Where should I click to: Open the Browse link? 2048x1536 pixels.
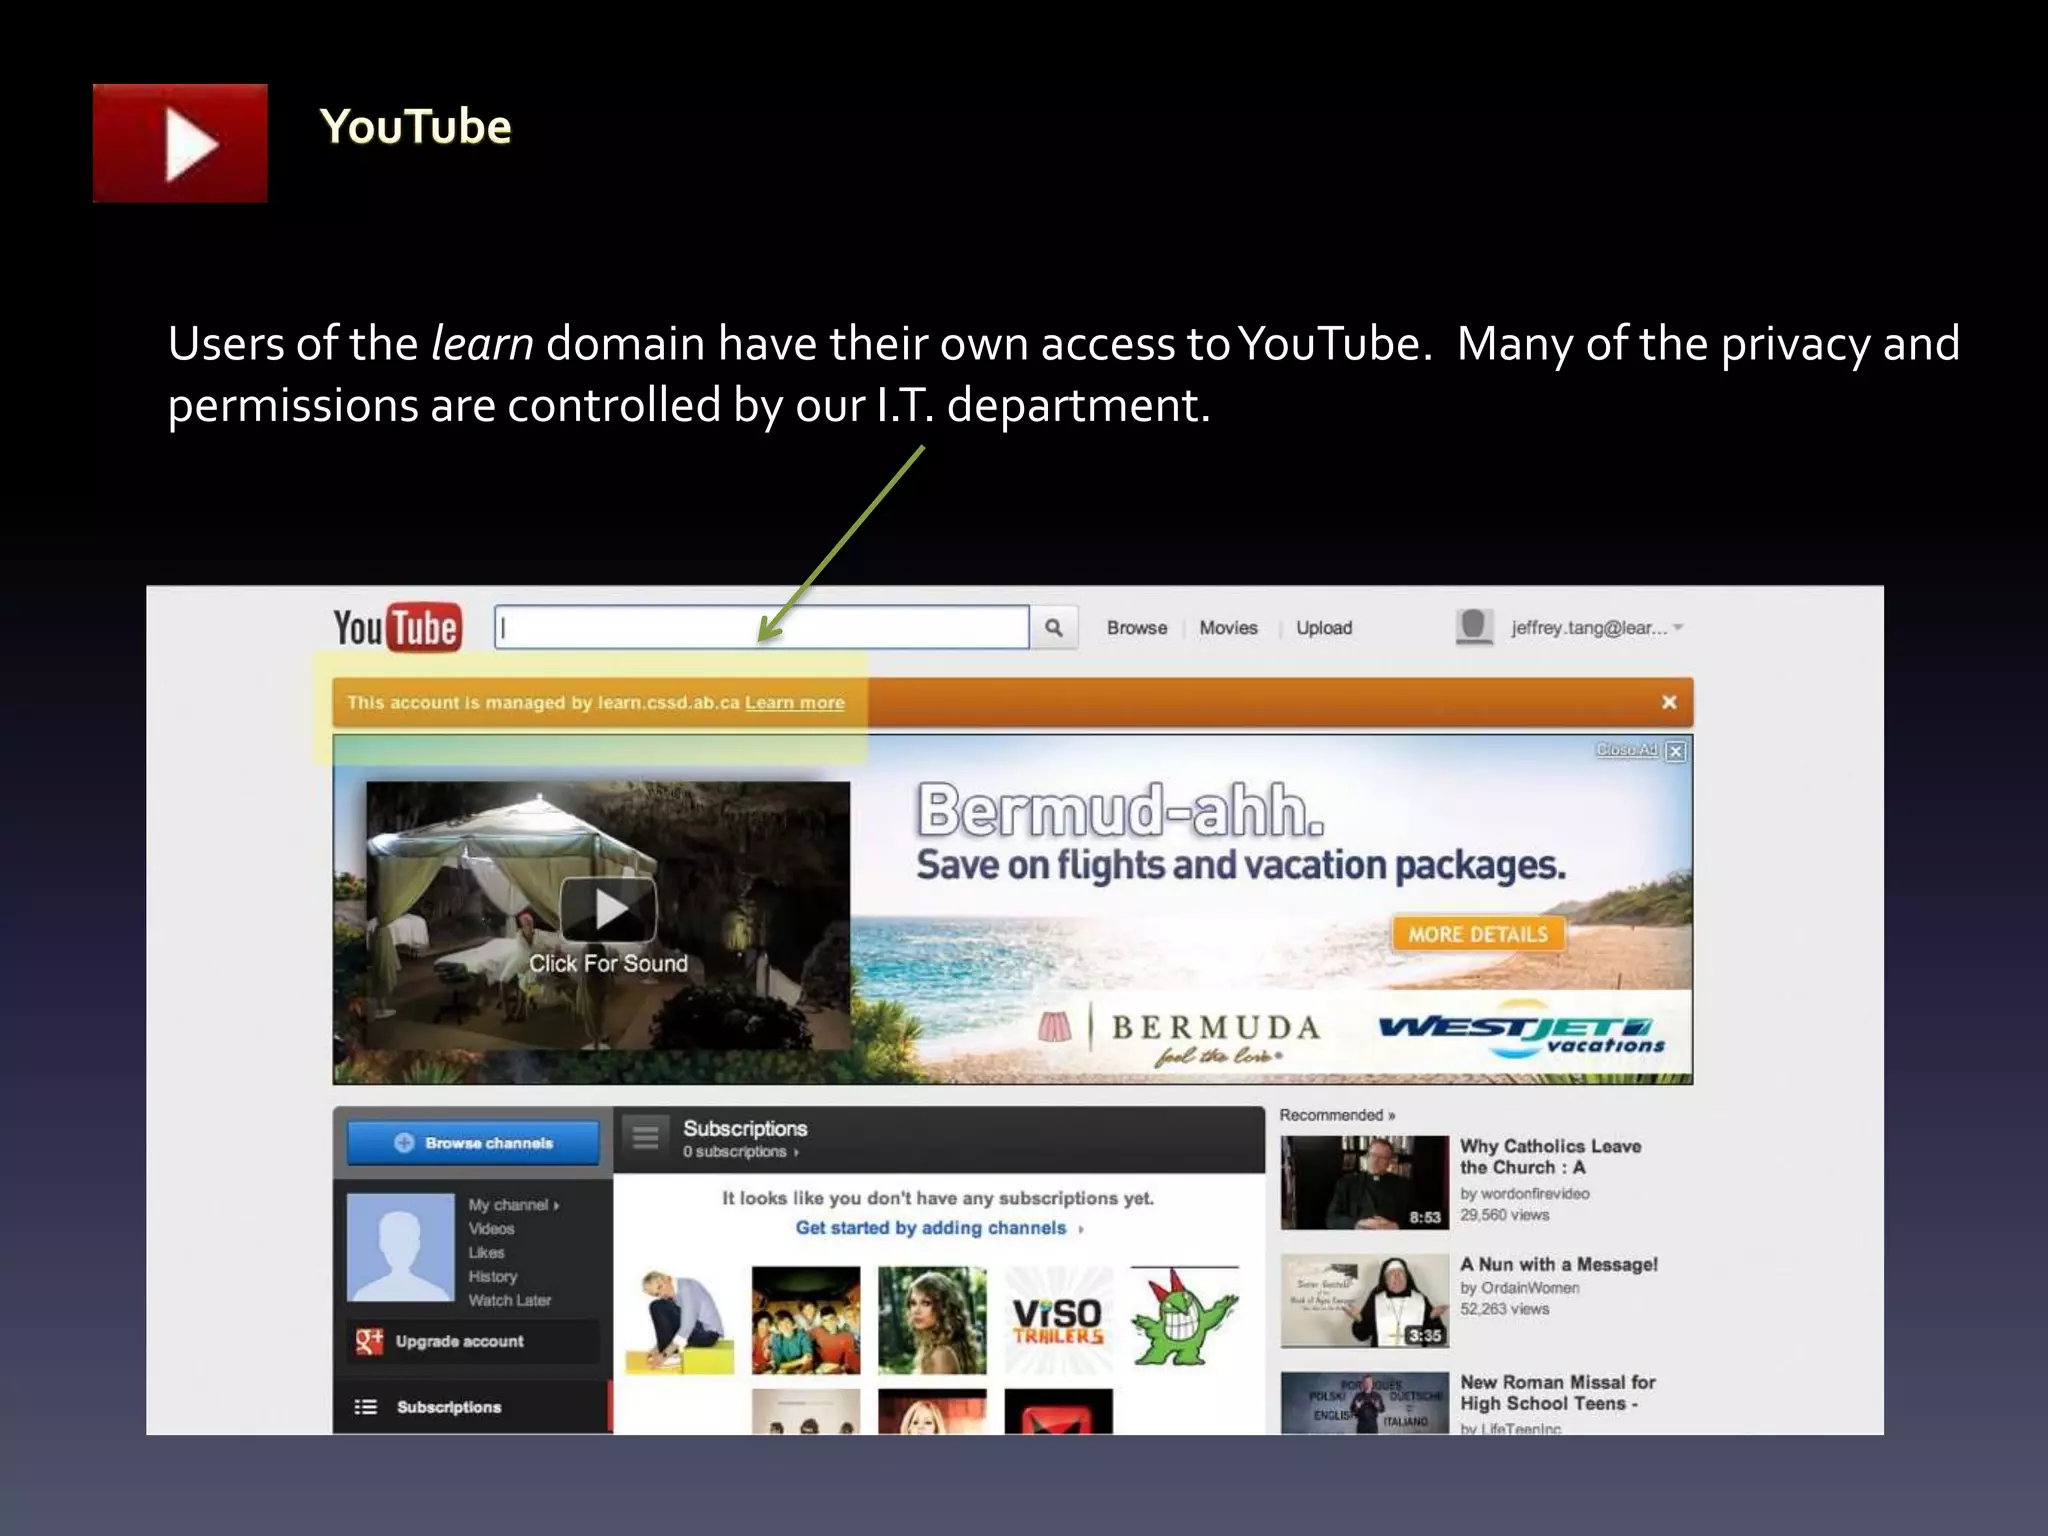[x=1137, y=628]
